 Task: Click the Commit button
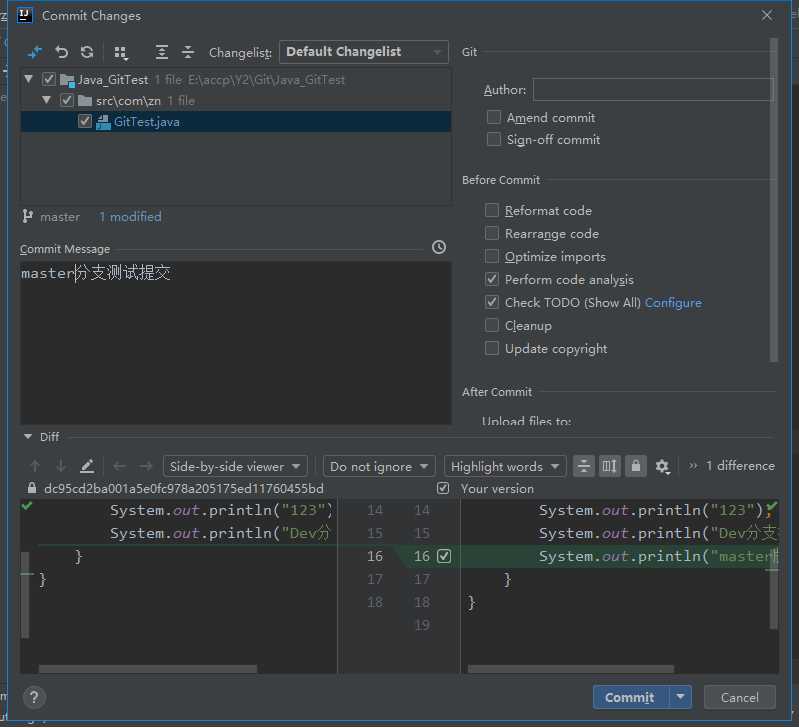pos(630,697)
